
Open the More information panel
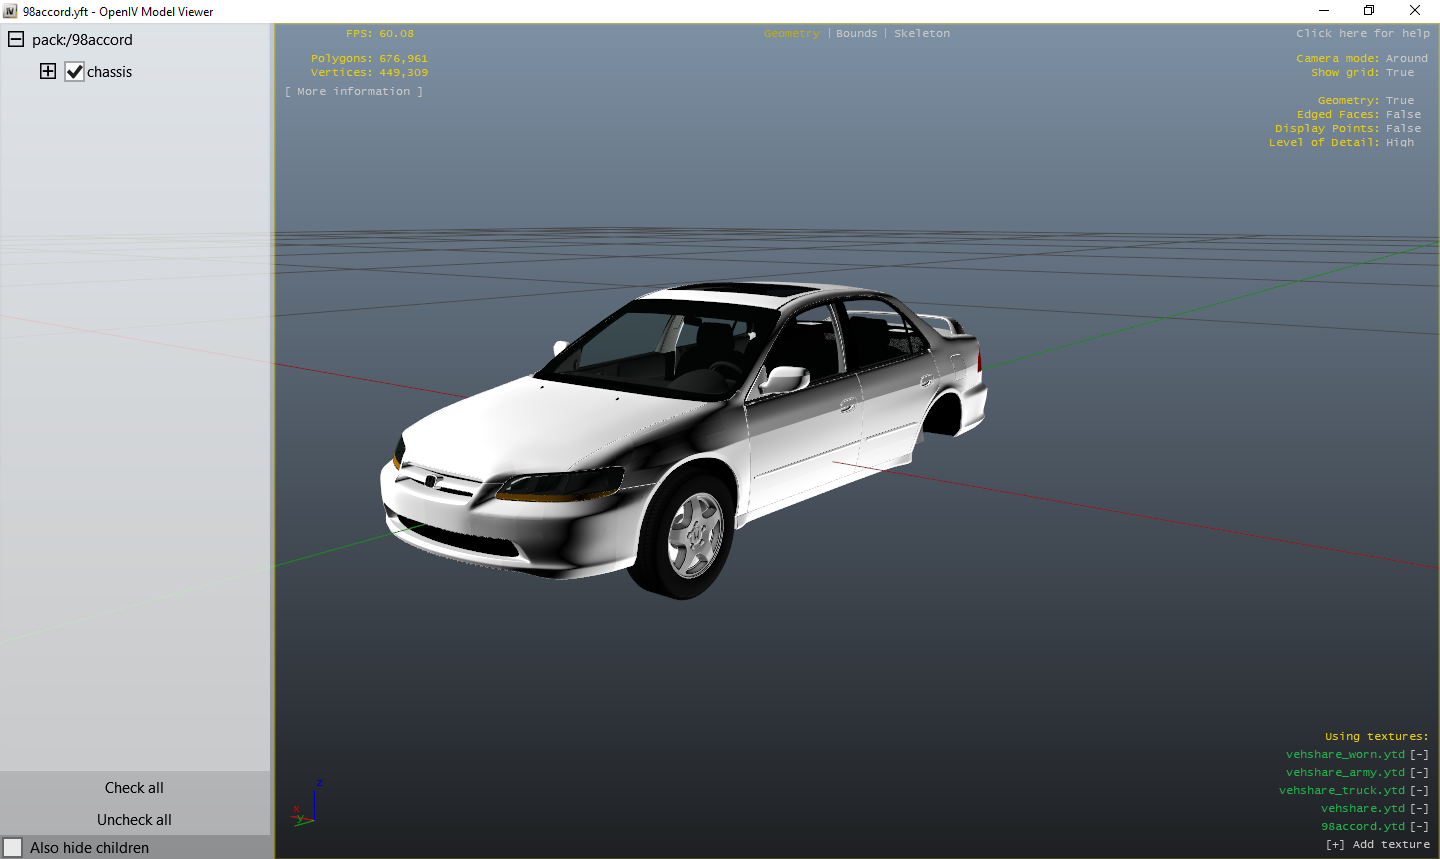354,90
